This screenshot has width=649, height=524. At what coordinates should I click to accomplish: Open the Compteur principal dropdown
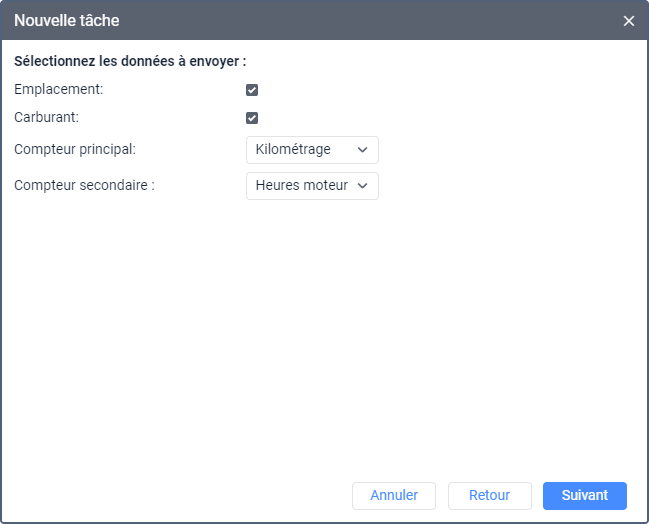pyautogui.click(x=312, y=150)
